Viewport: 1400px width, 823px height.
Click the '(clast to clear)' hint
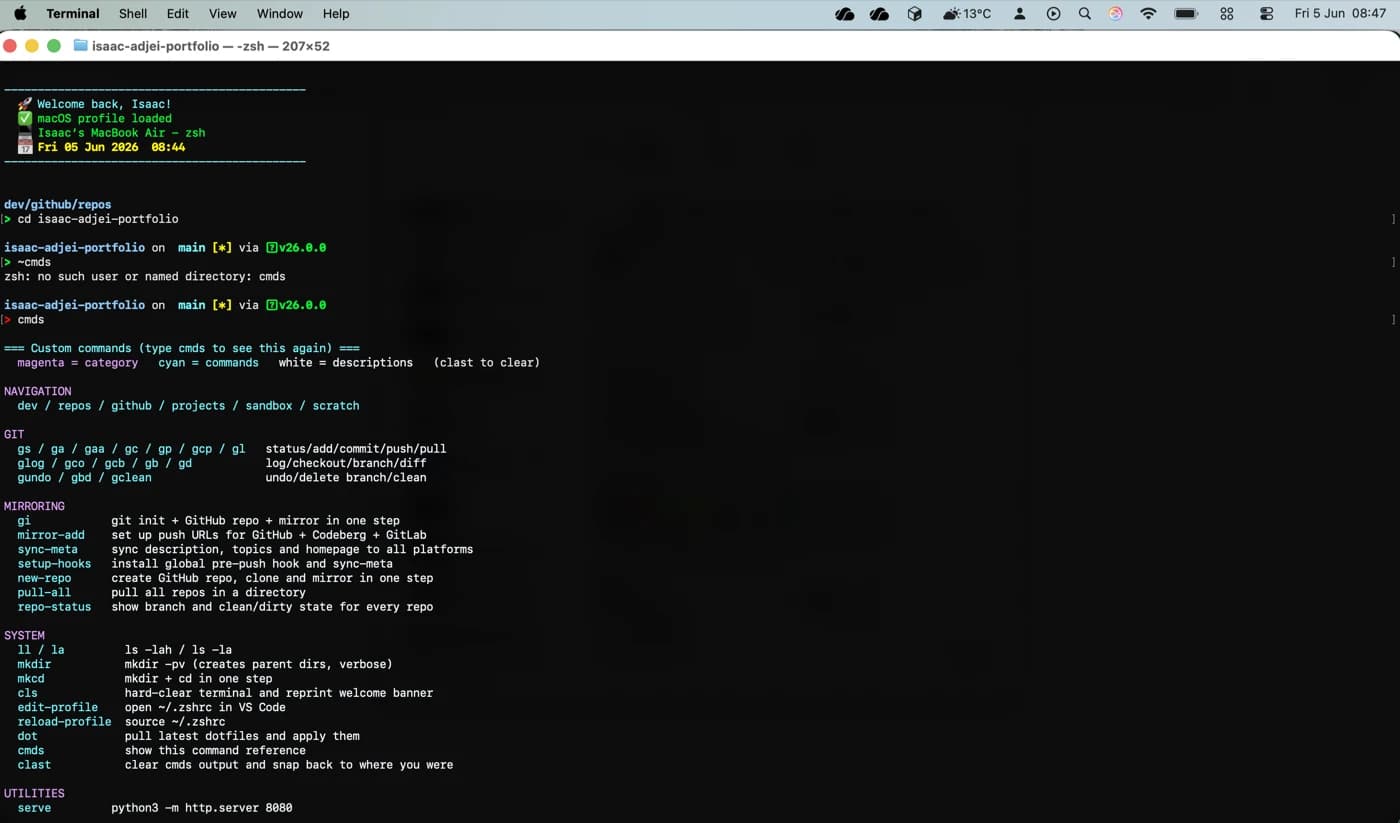click(x=487, y=363)
